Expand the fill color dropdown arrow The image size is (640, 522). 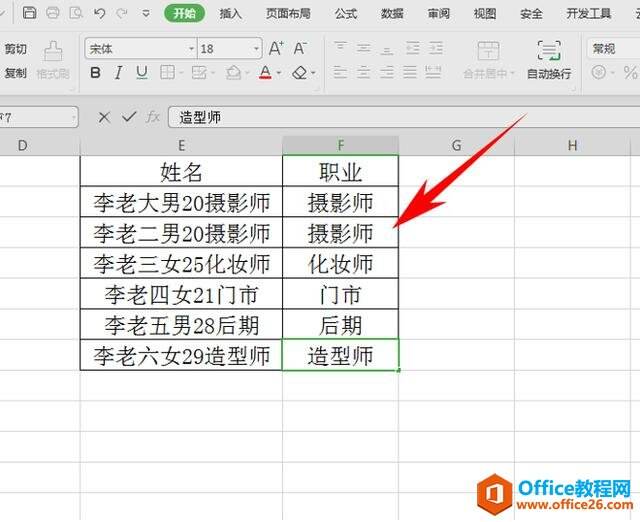point(247,73)
